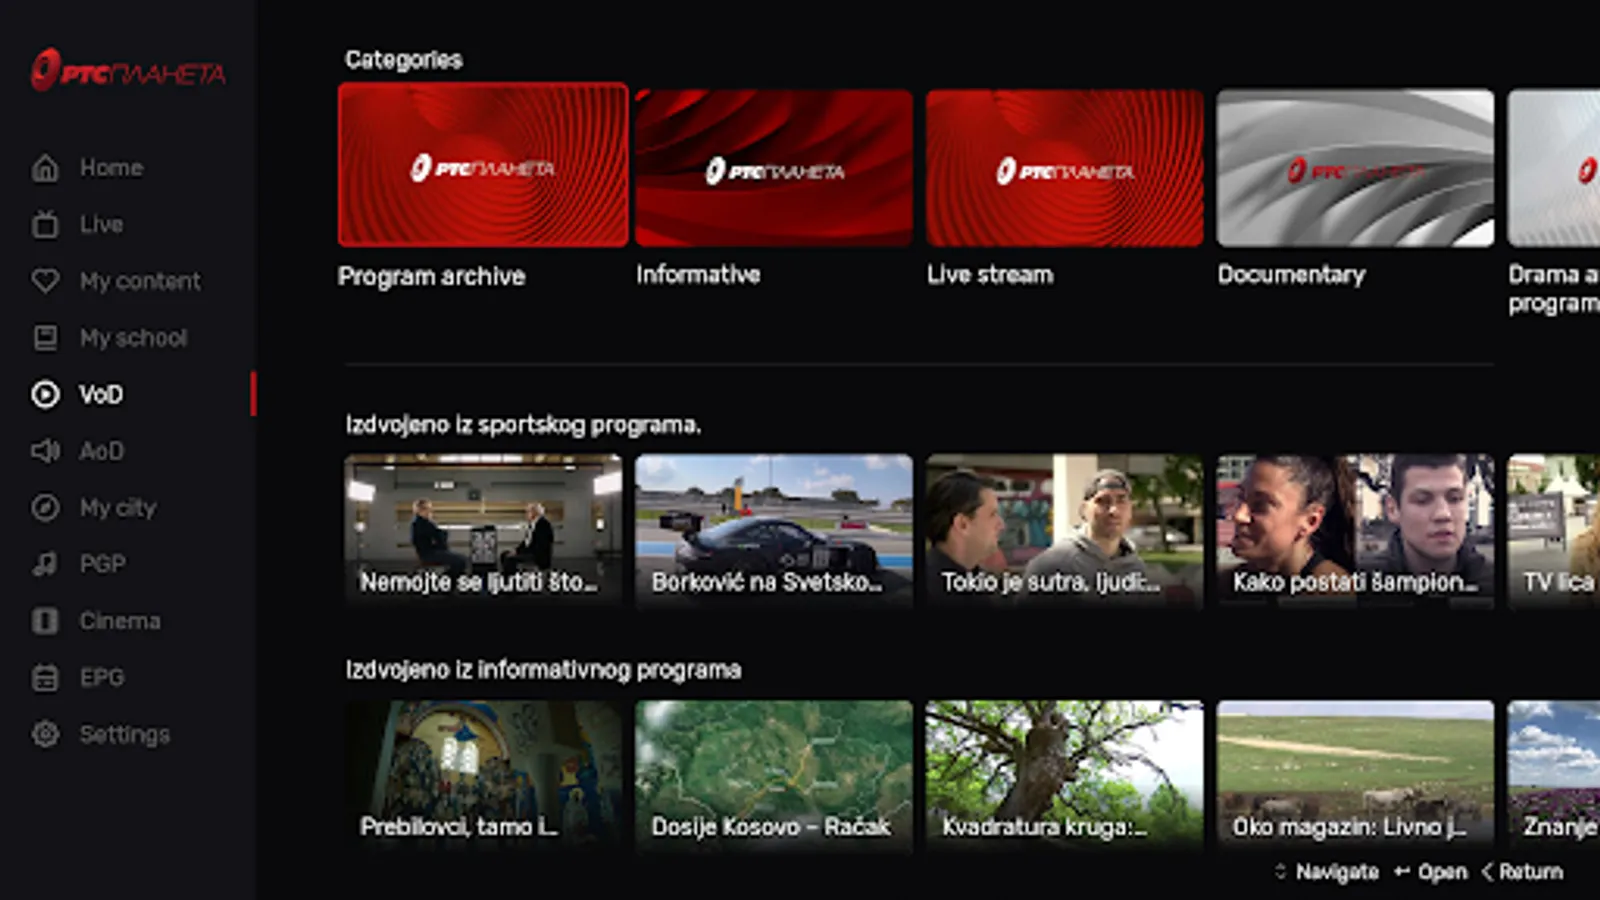Click the My school book icon
Viewport: 1600px width, 900px height.
click(45, 338)
